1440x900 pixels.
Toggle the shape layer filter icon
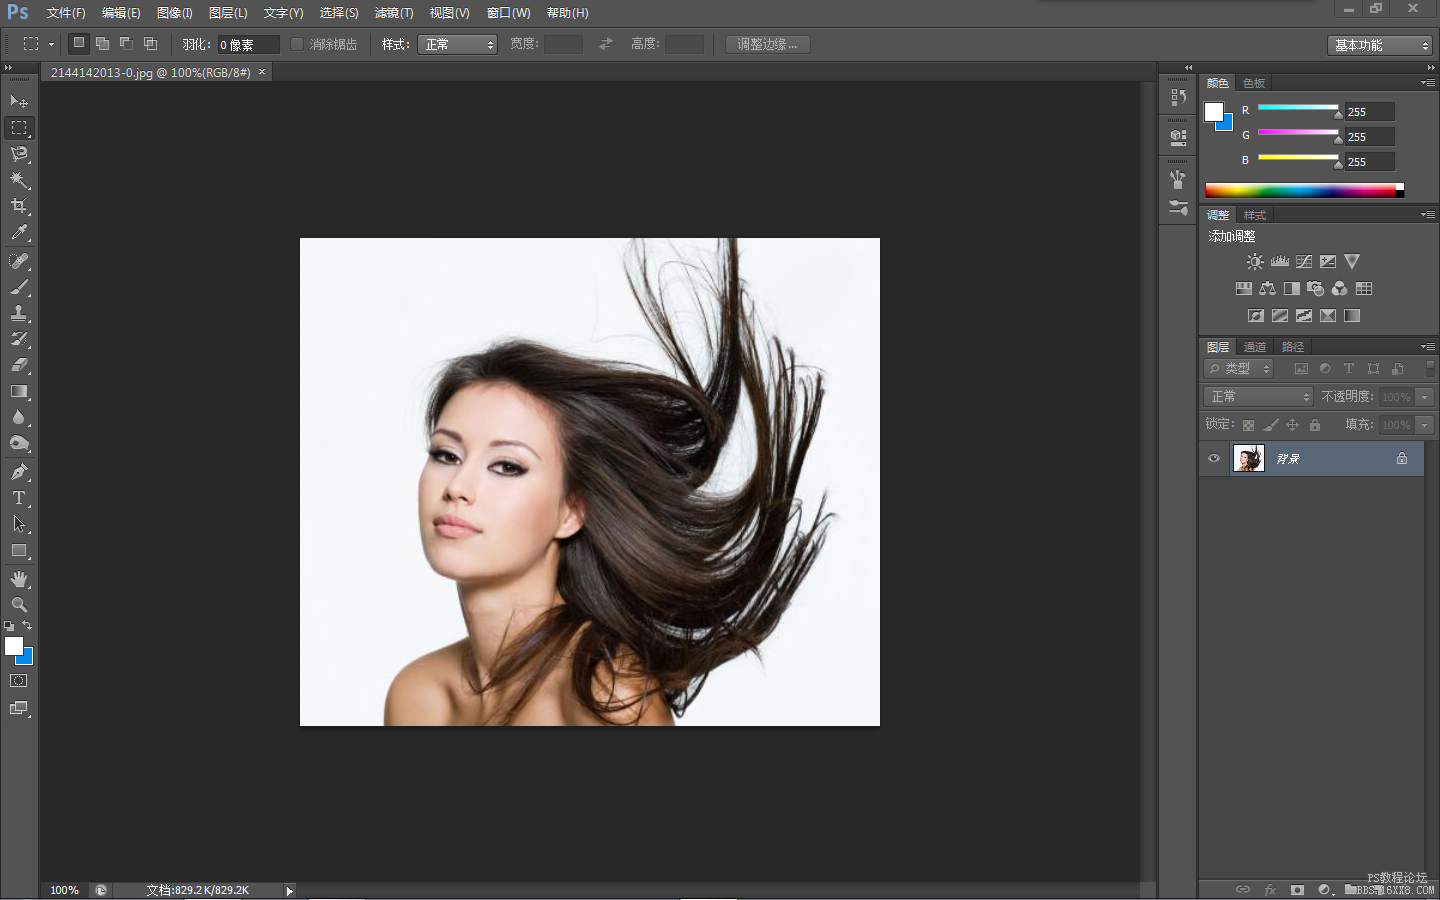coord(1373,369)
